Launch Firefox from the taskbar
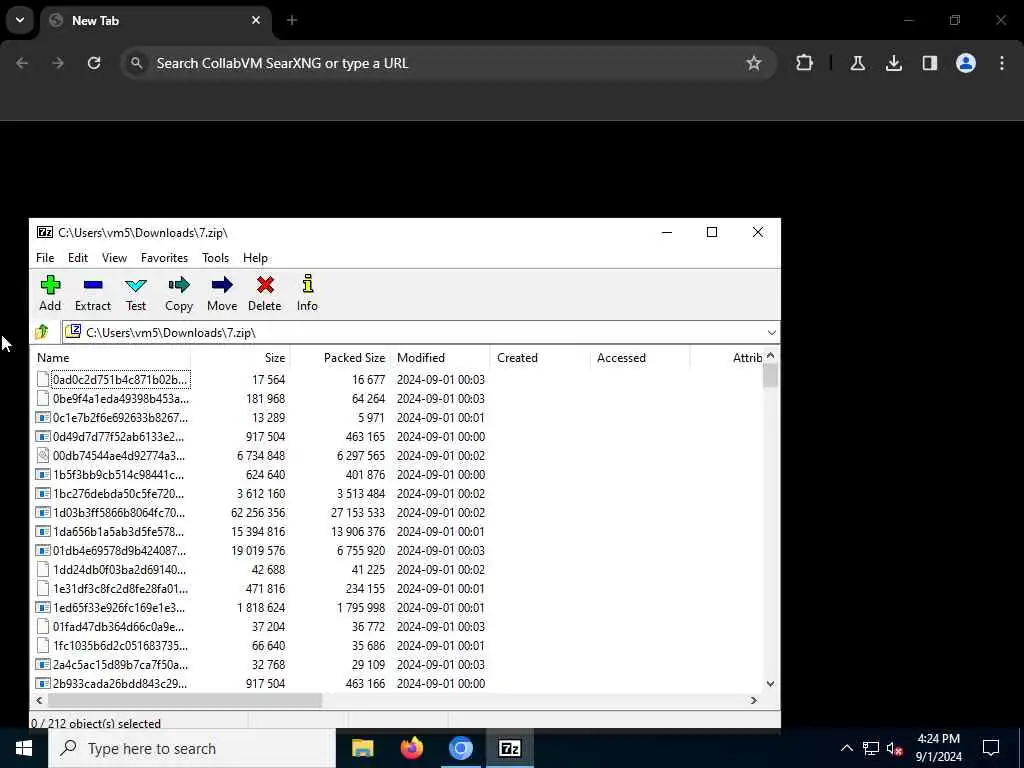The image size is (1024, 768). tap(411, 748)
